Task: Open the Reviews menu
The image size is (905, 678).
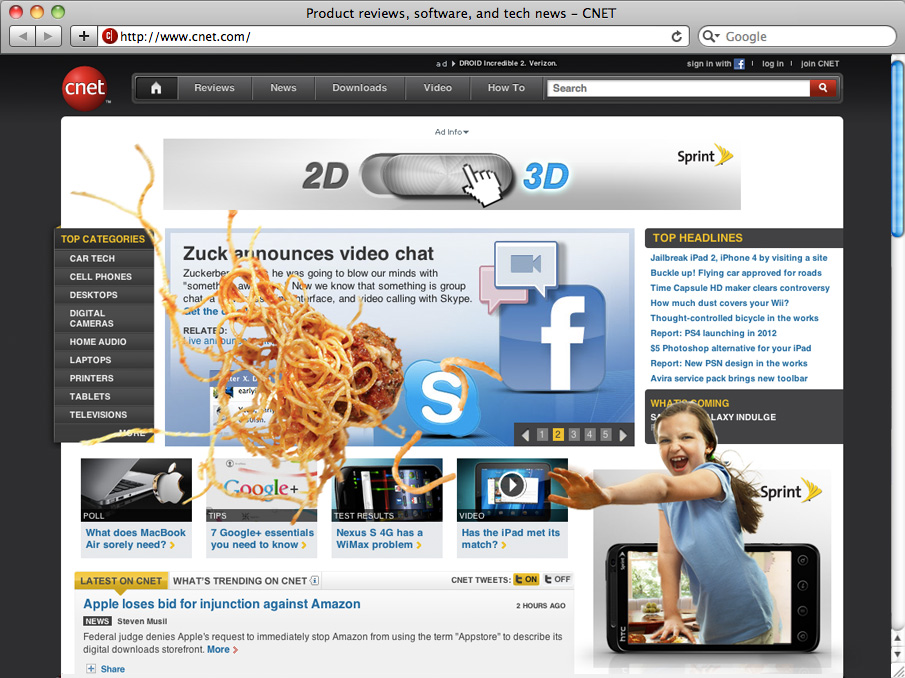Action: (214, 88)
